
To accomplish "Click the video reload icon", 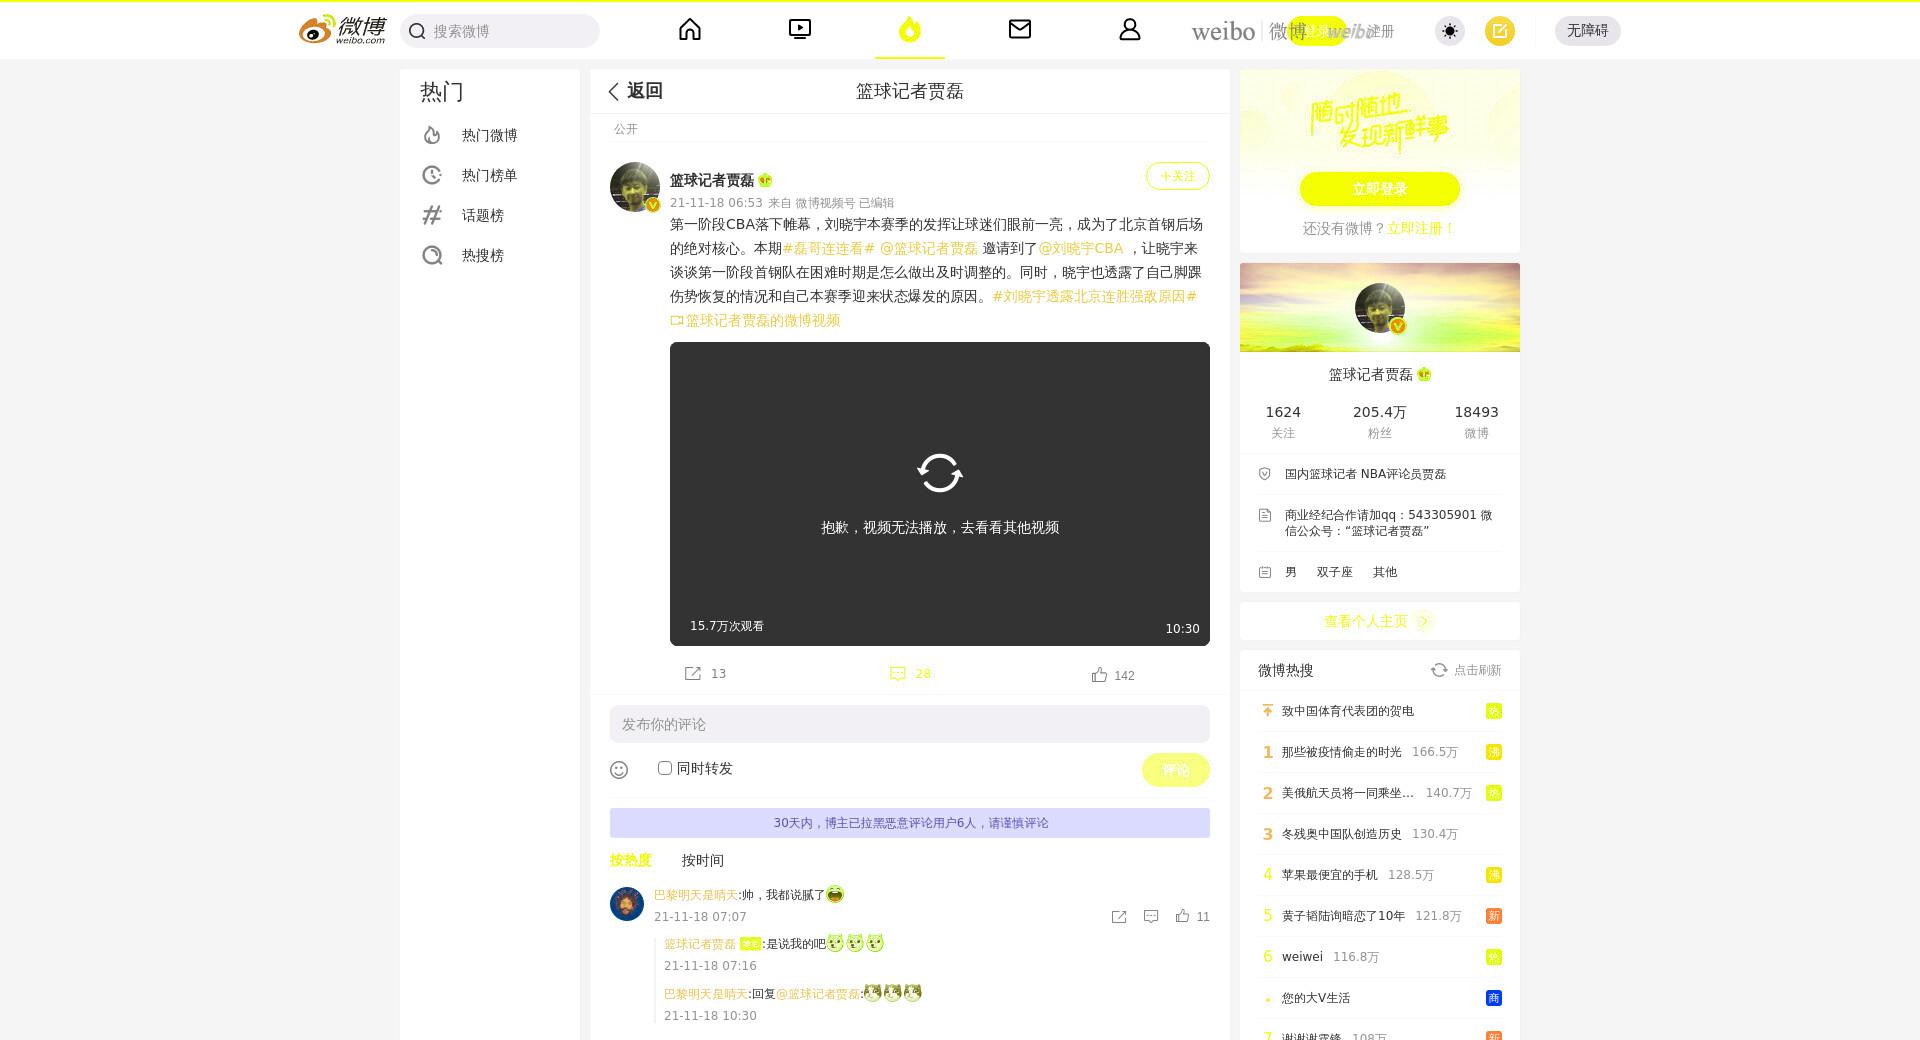I will (x=940, y=473).
